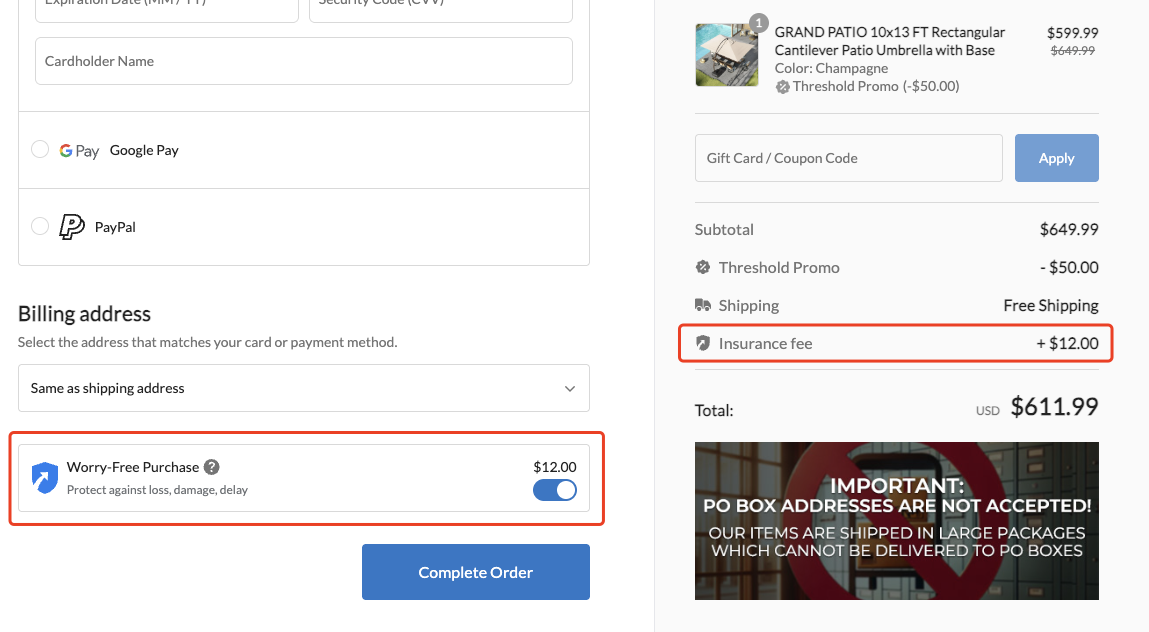Screen dimensions: 1149x632
Task: Disable the Worry-Free Purchase toggle switch
Action: (x=555, y=490)
